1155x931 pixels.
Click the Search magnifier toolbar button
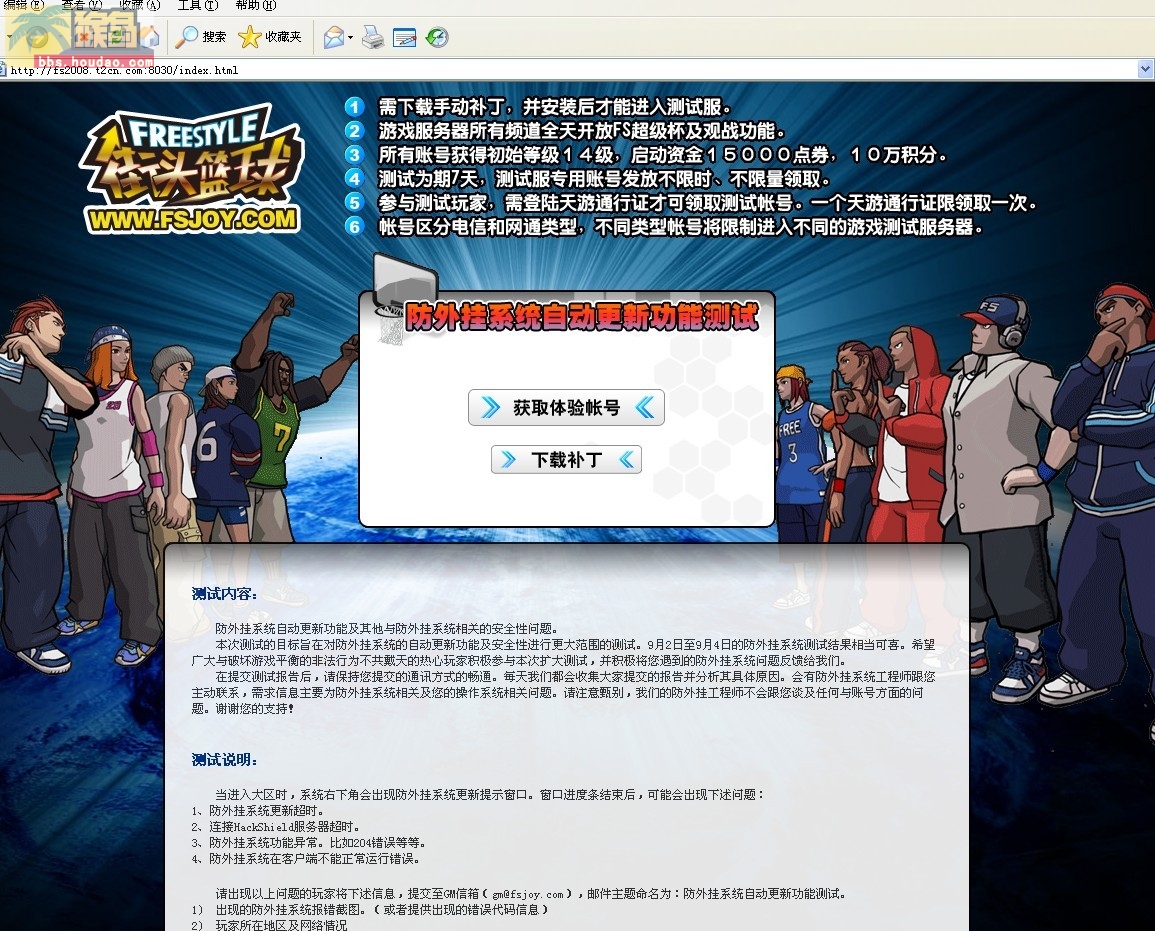click(200, 36)
